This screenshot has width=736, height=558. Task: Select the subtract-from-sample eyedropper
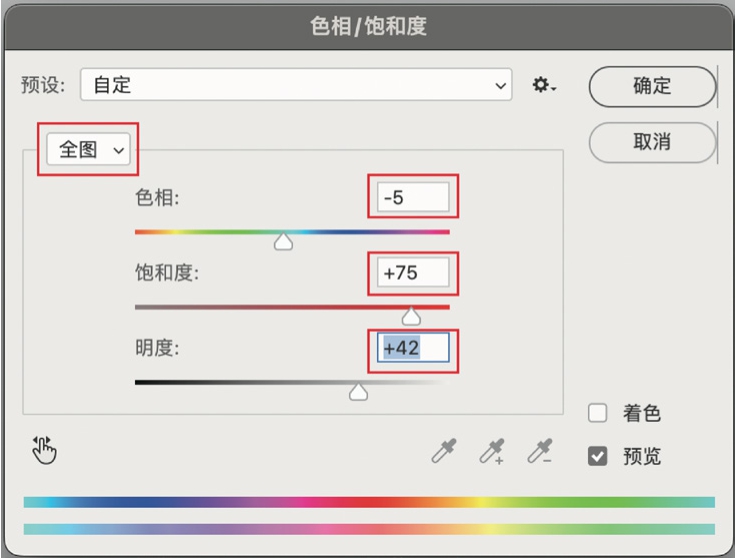(541, 452)
